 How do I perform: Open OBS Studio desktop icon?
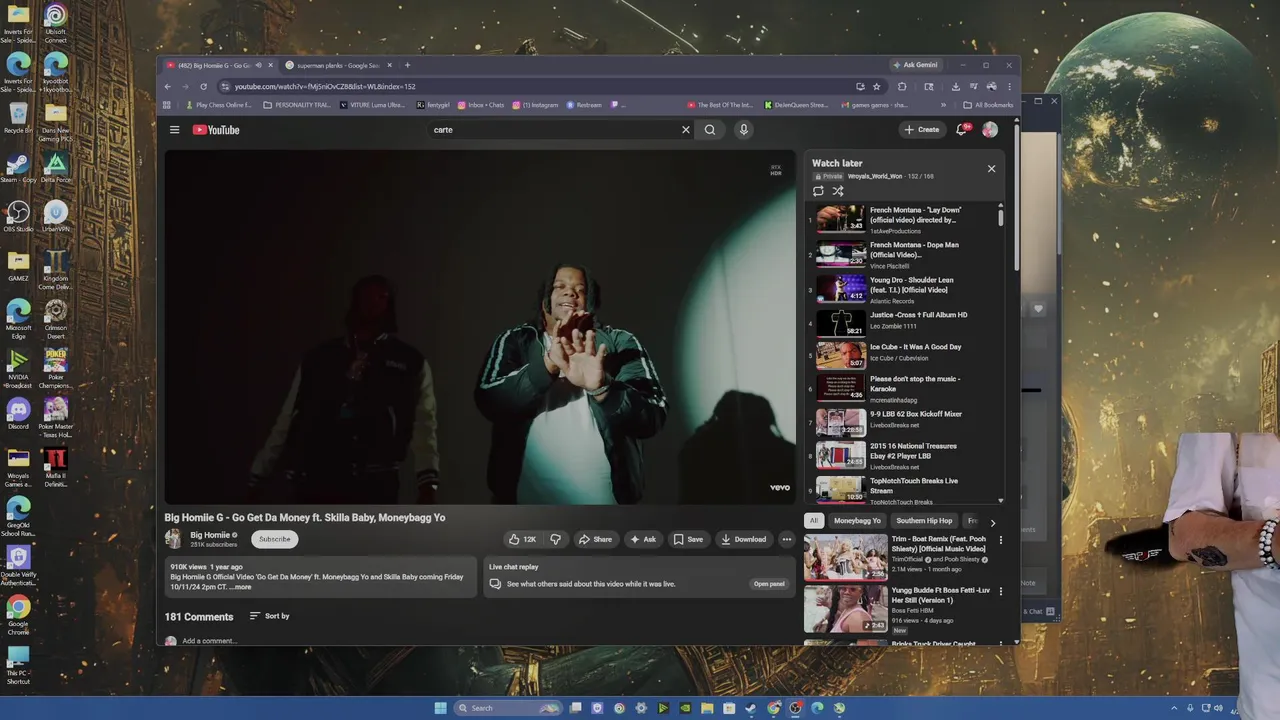pos(18,216)
